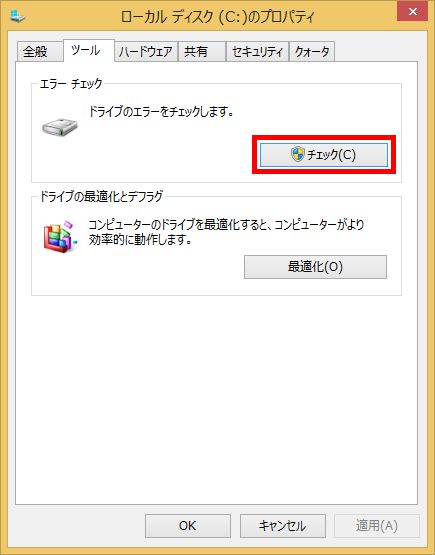Switch to the クォータ tab

[312, 52]
